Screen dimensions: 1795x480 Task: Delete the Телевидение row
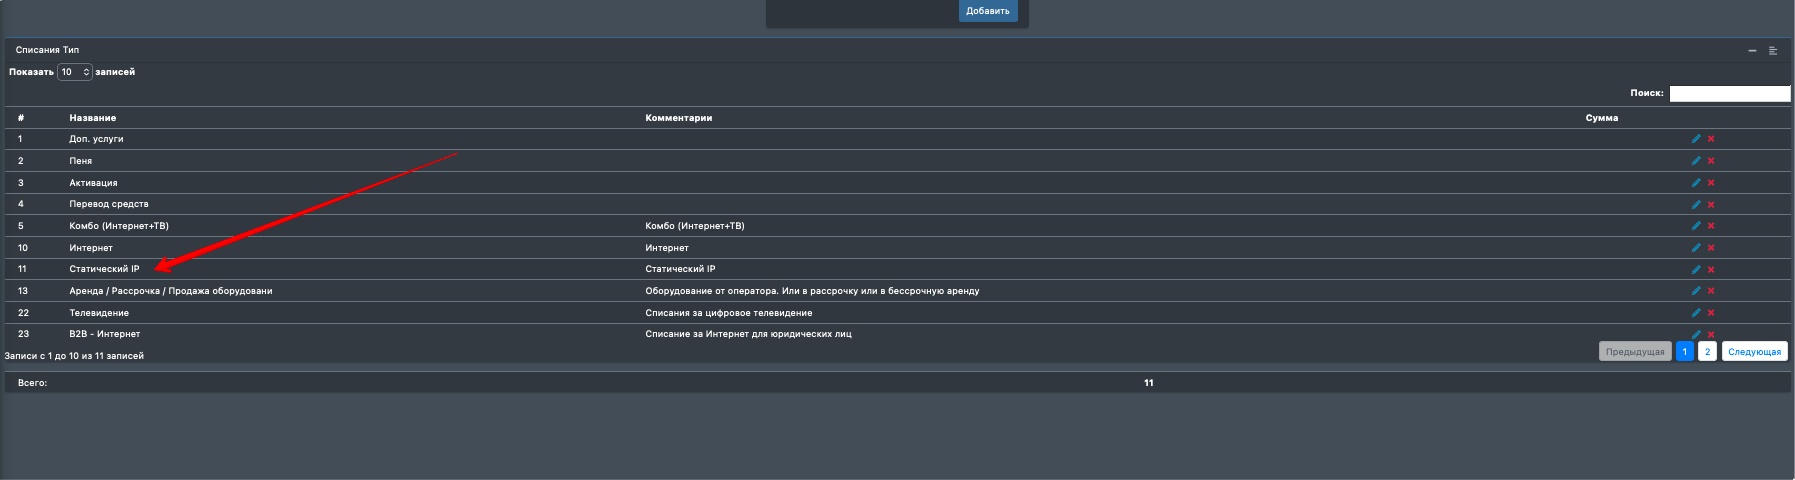pos(1711,313)
